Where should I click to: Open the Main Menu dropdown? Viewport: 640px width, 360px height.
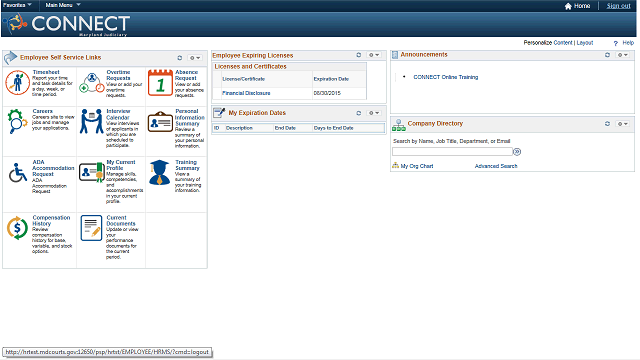[63, 5]
